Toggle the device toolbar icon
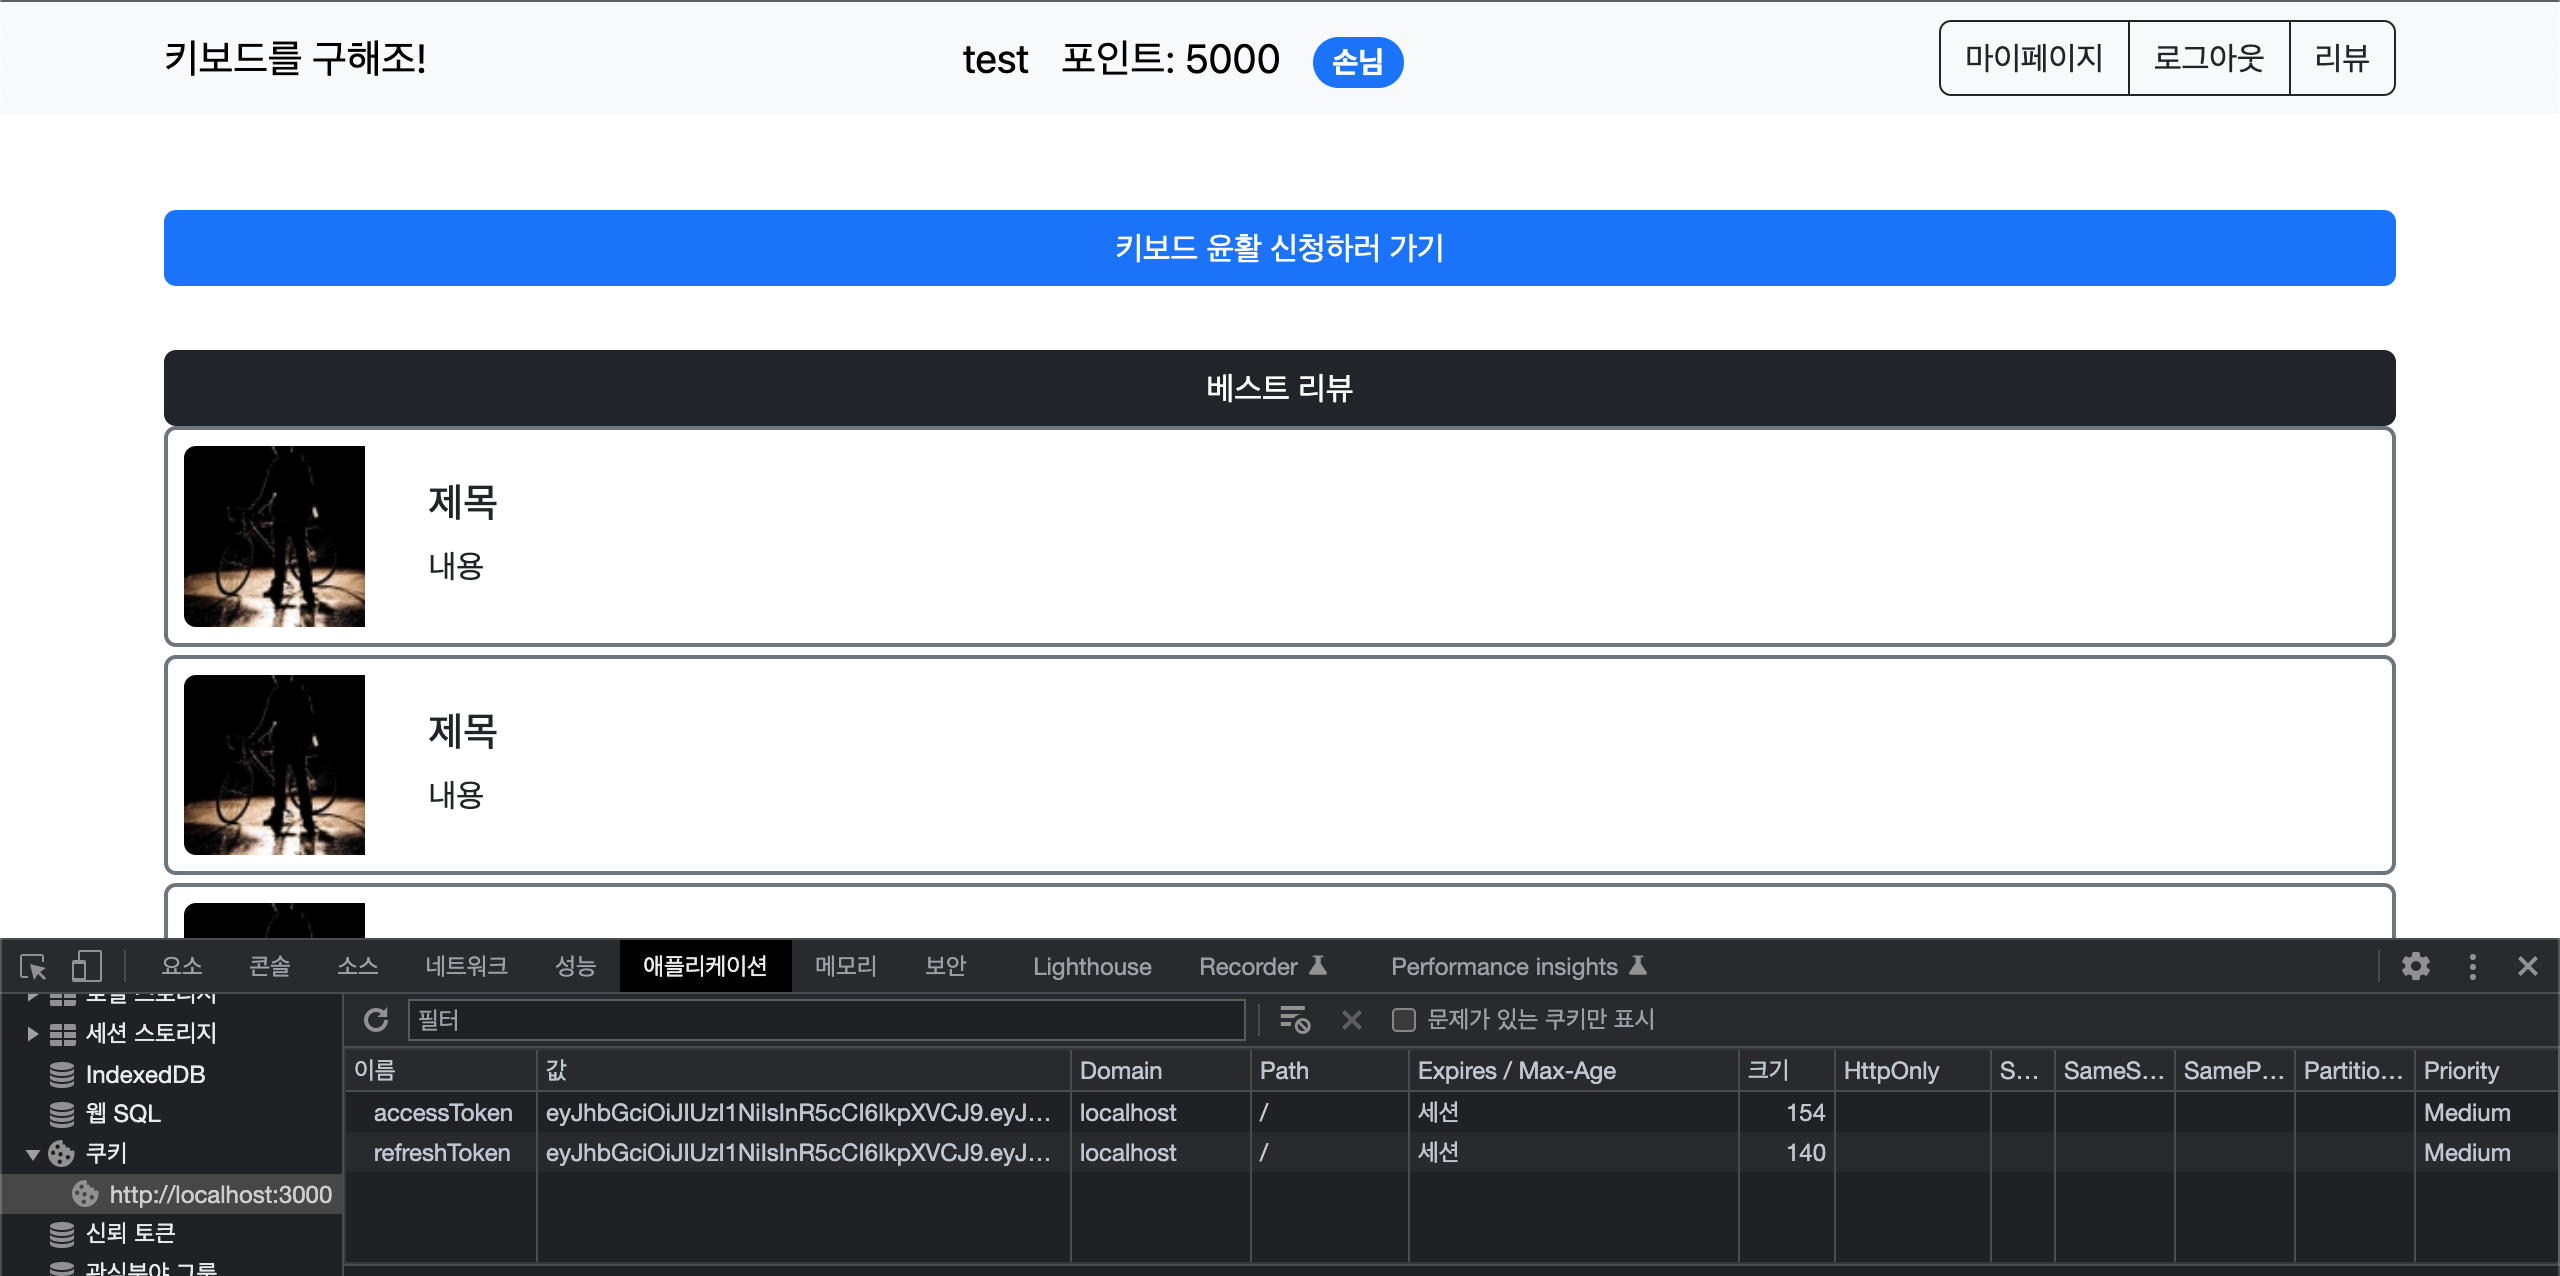This screenshot has width=2560, height=1276. 86,966
